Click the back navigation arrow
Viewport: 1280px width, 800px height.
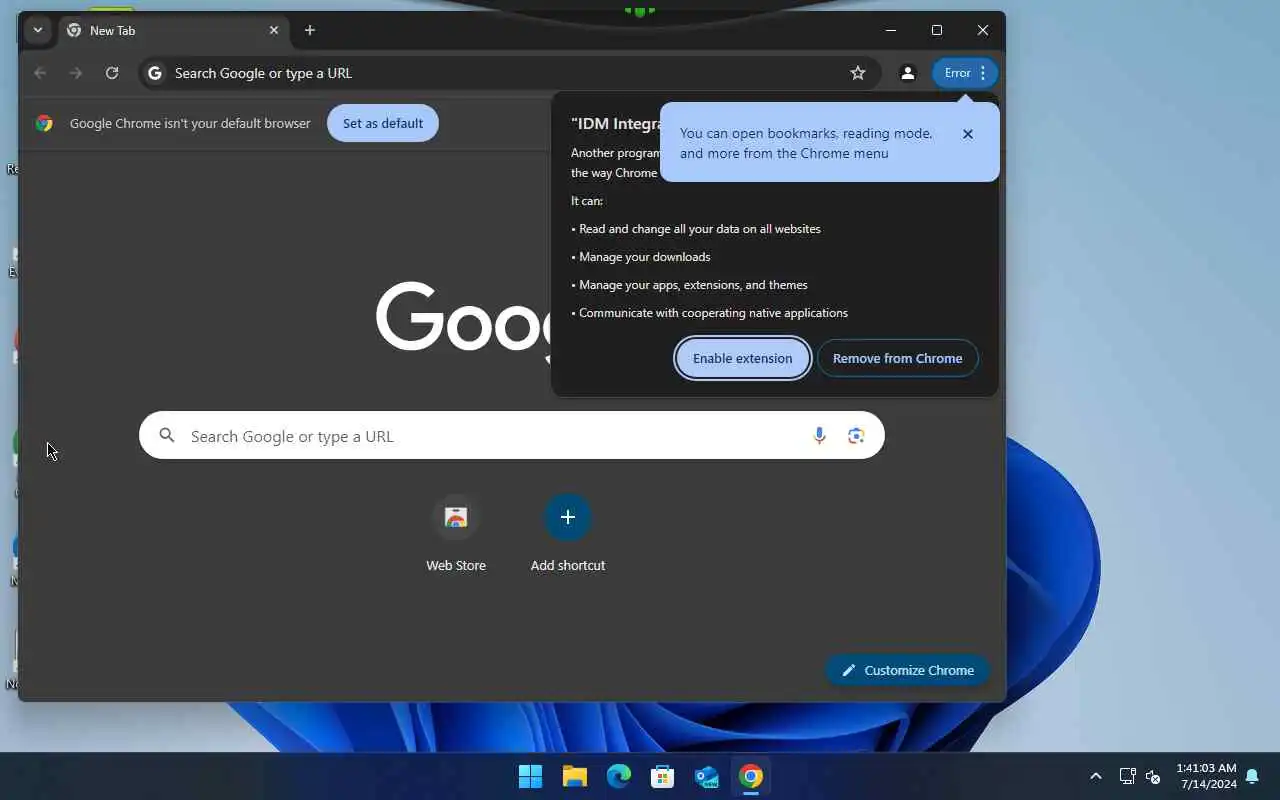(40, 73)
